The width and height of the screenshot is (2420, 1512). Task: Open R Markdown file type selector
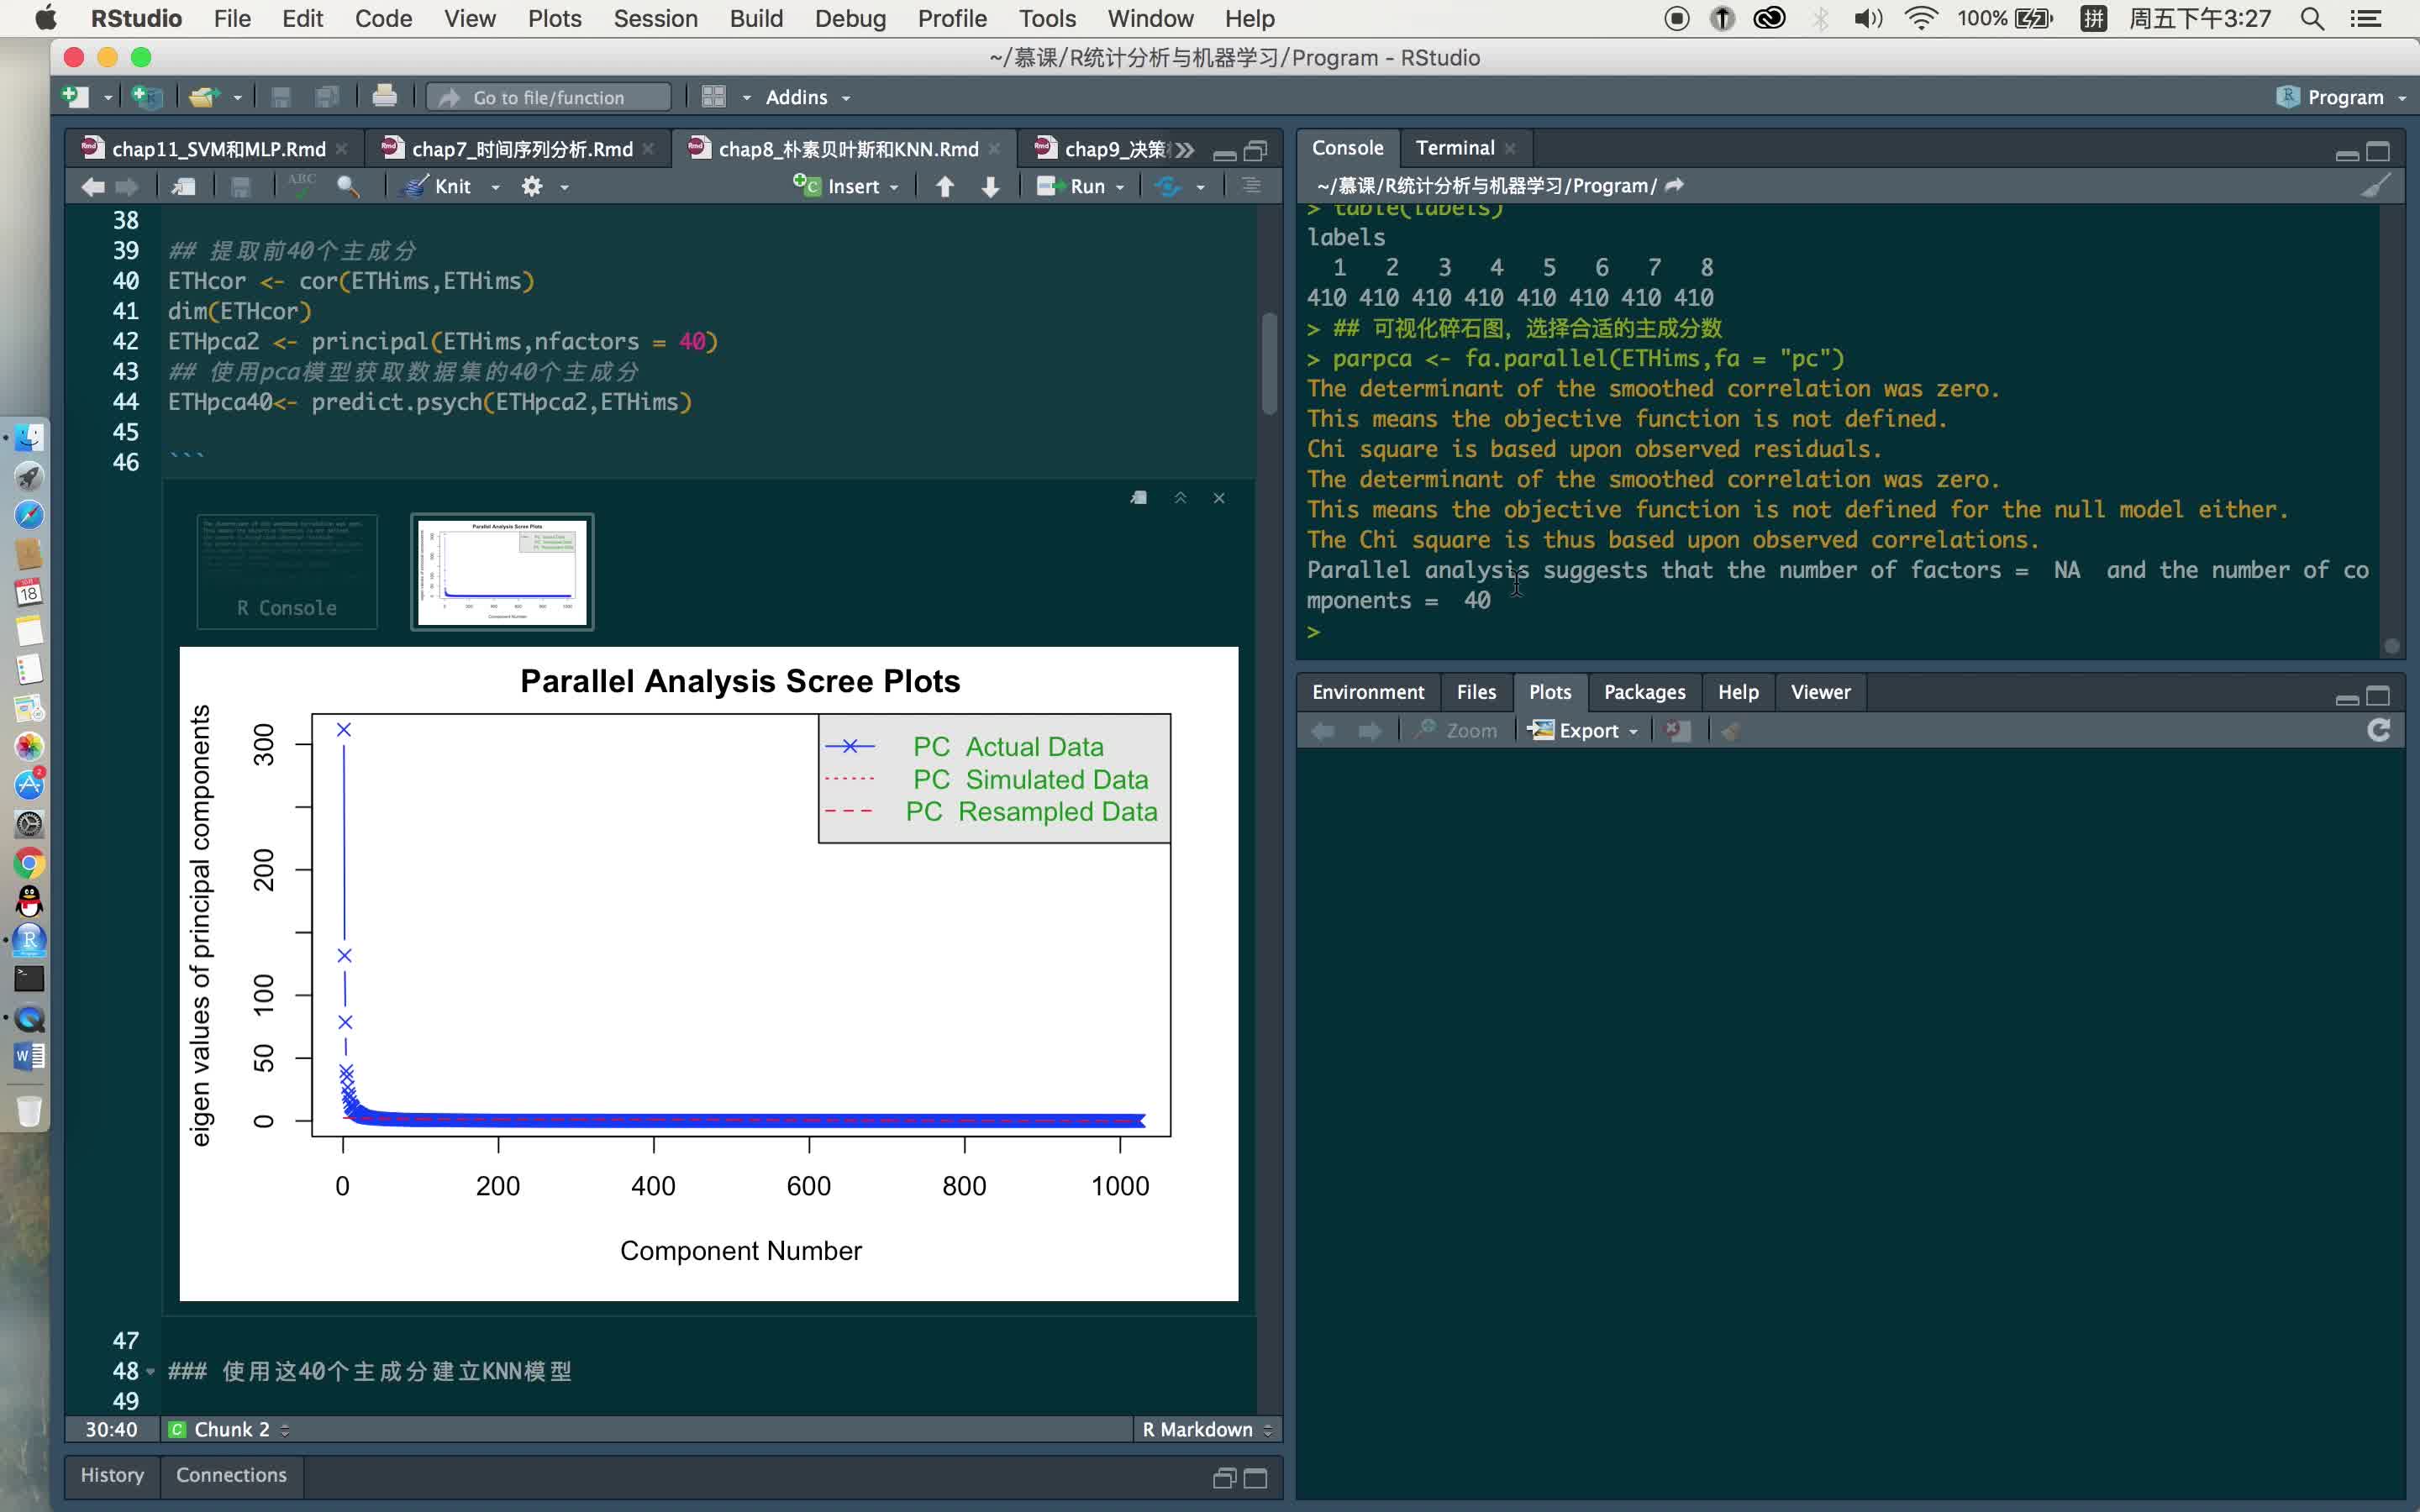1207,1430
